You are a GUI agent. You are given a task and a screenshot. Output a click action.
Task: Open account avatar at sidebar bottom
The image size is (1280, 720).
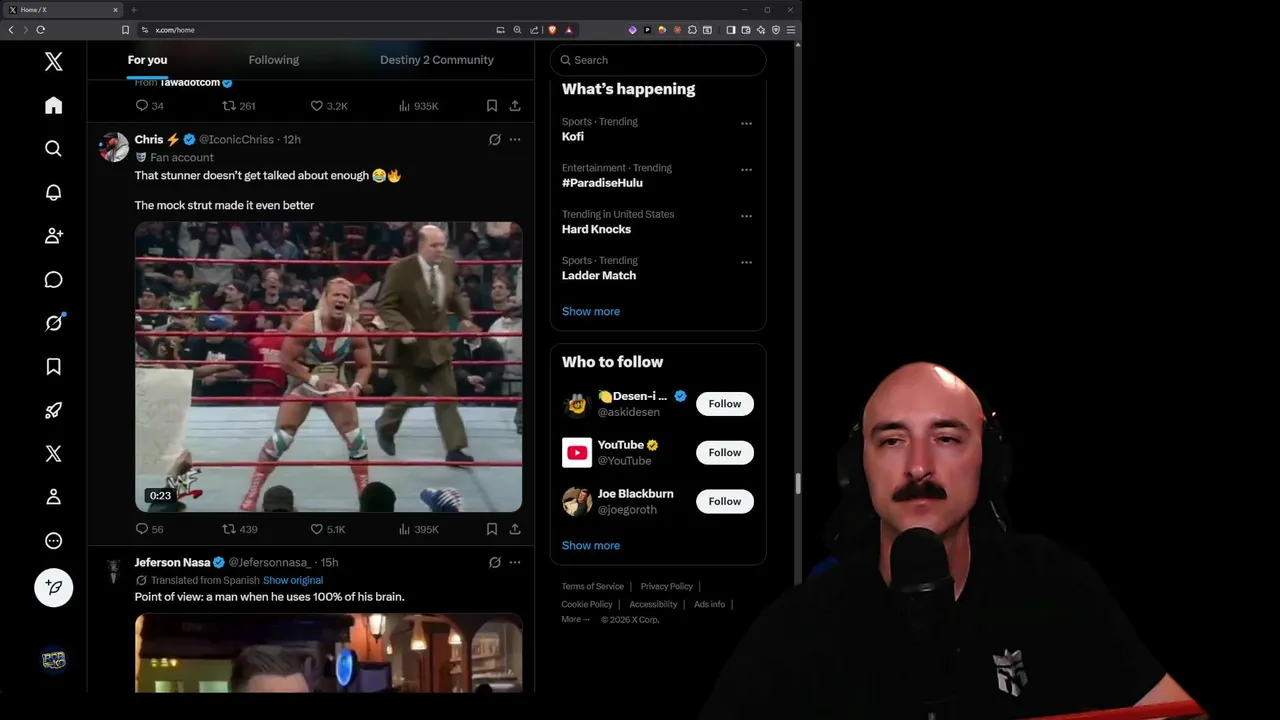[x=54, y=660]
